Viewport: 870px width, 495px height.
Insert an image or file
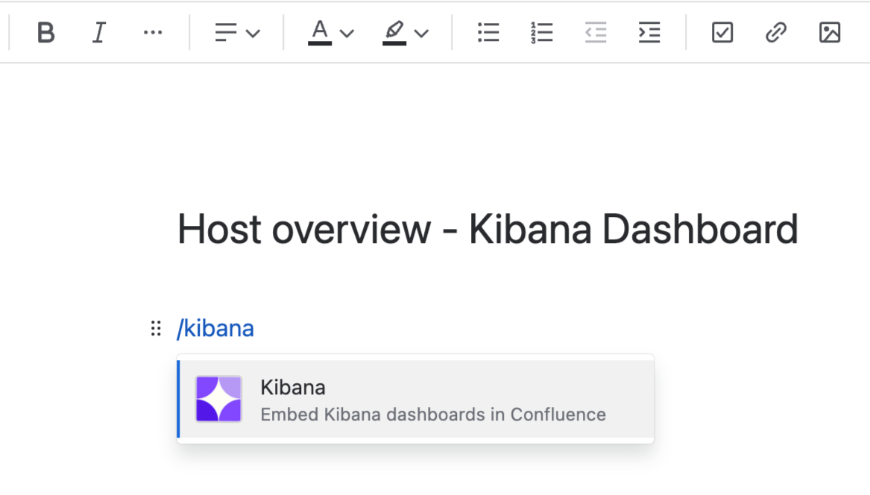(830, 33)
